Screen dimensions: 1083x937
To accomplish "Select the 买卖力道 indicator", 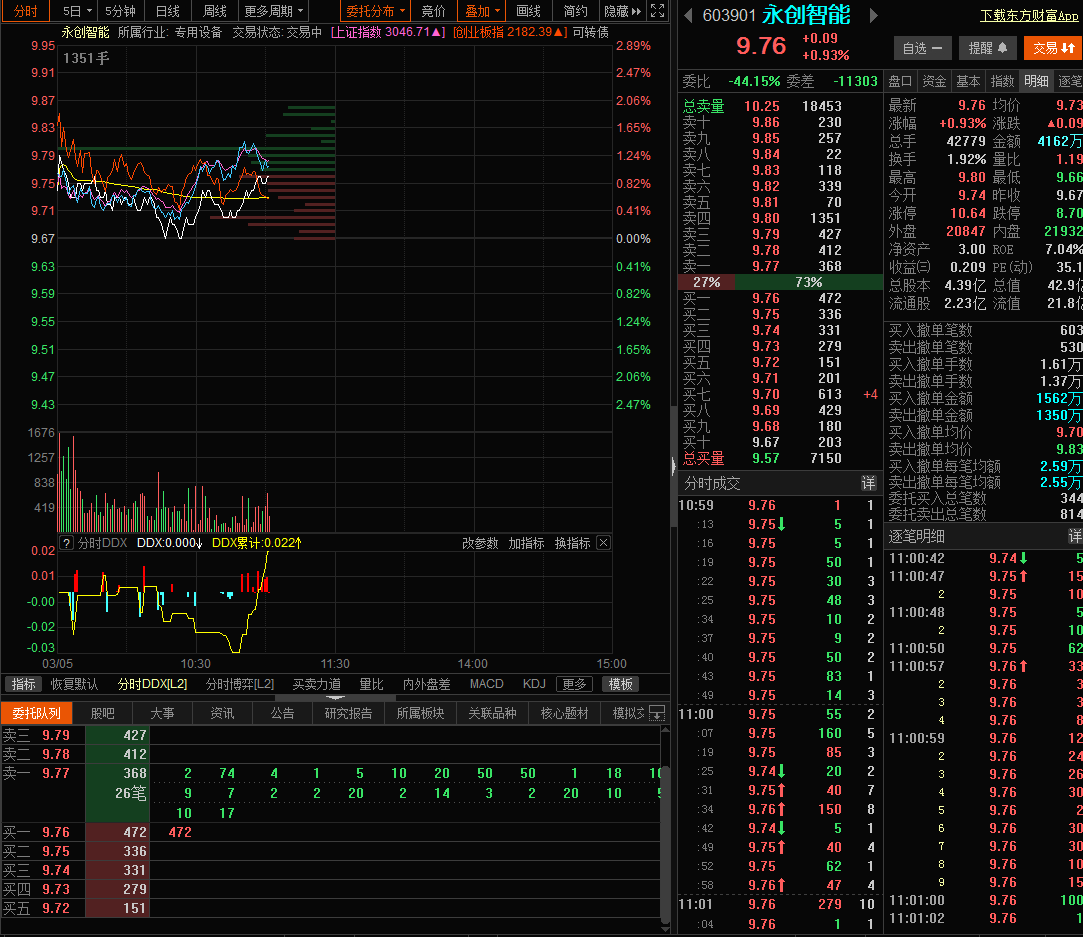I will click(x=316, y=684).
